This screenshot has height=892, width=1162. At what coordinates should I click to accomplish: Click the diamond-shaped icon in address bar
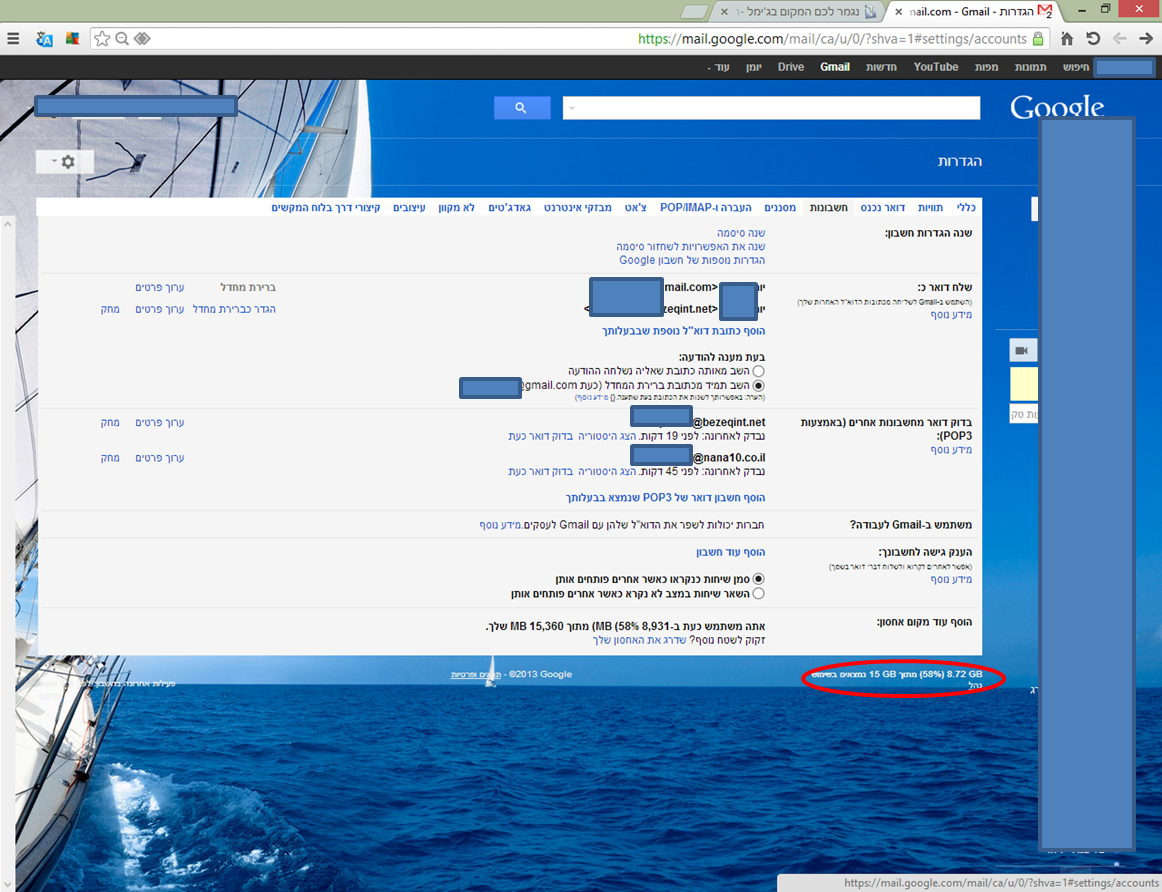click(142, 39)
